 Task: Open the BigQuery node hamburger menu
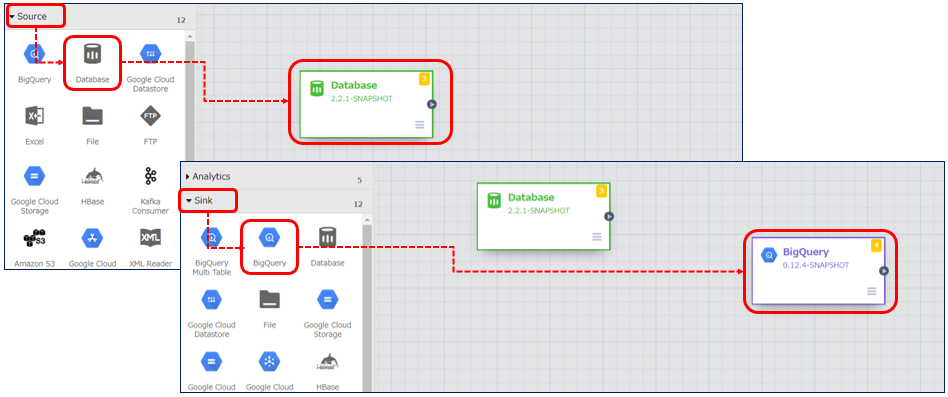(x=871, y=291)
